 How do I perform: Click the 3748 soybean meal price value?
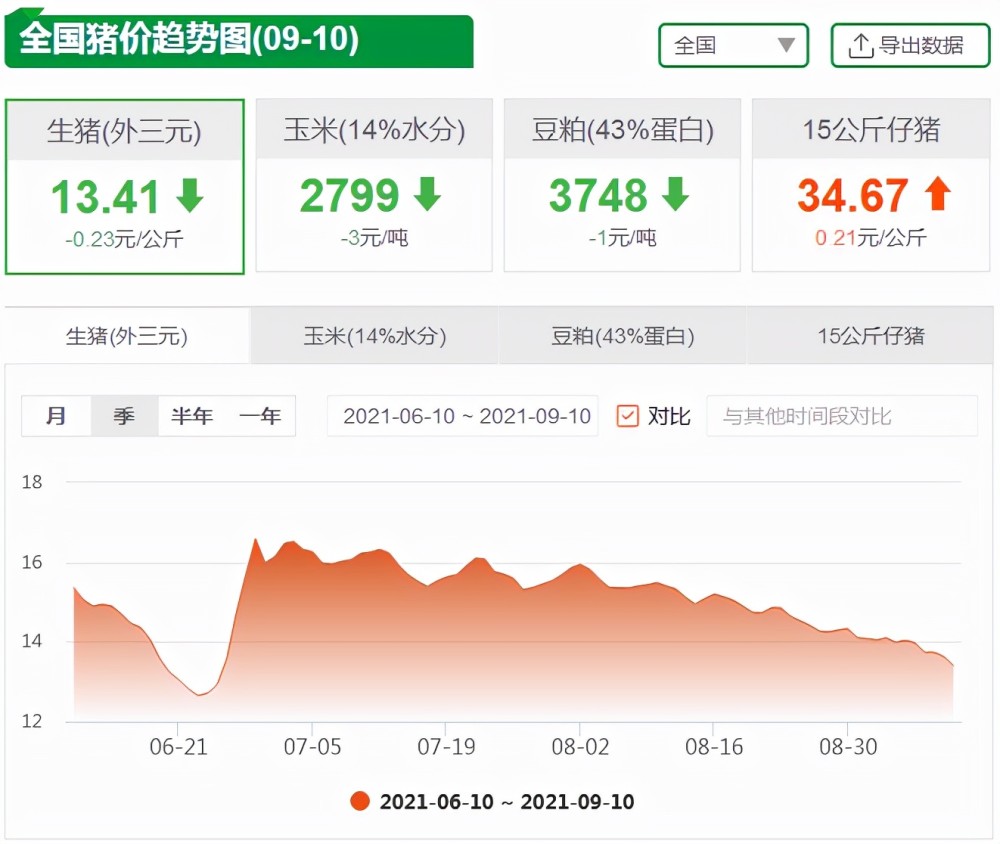598,195
